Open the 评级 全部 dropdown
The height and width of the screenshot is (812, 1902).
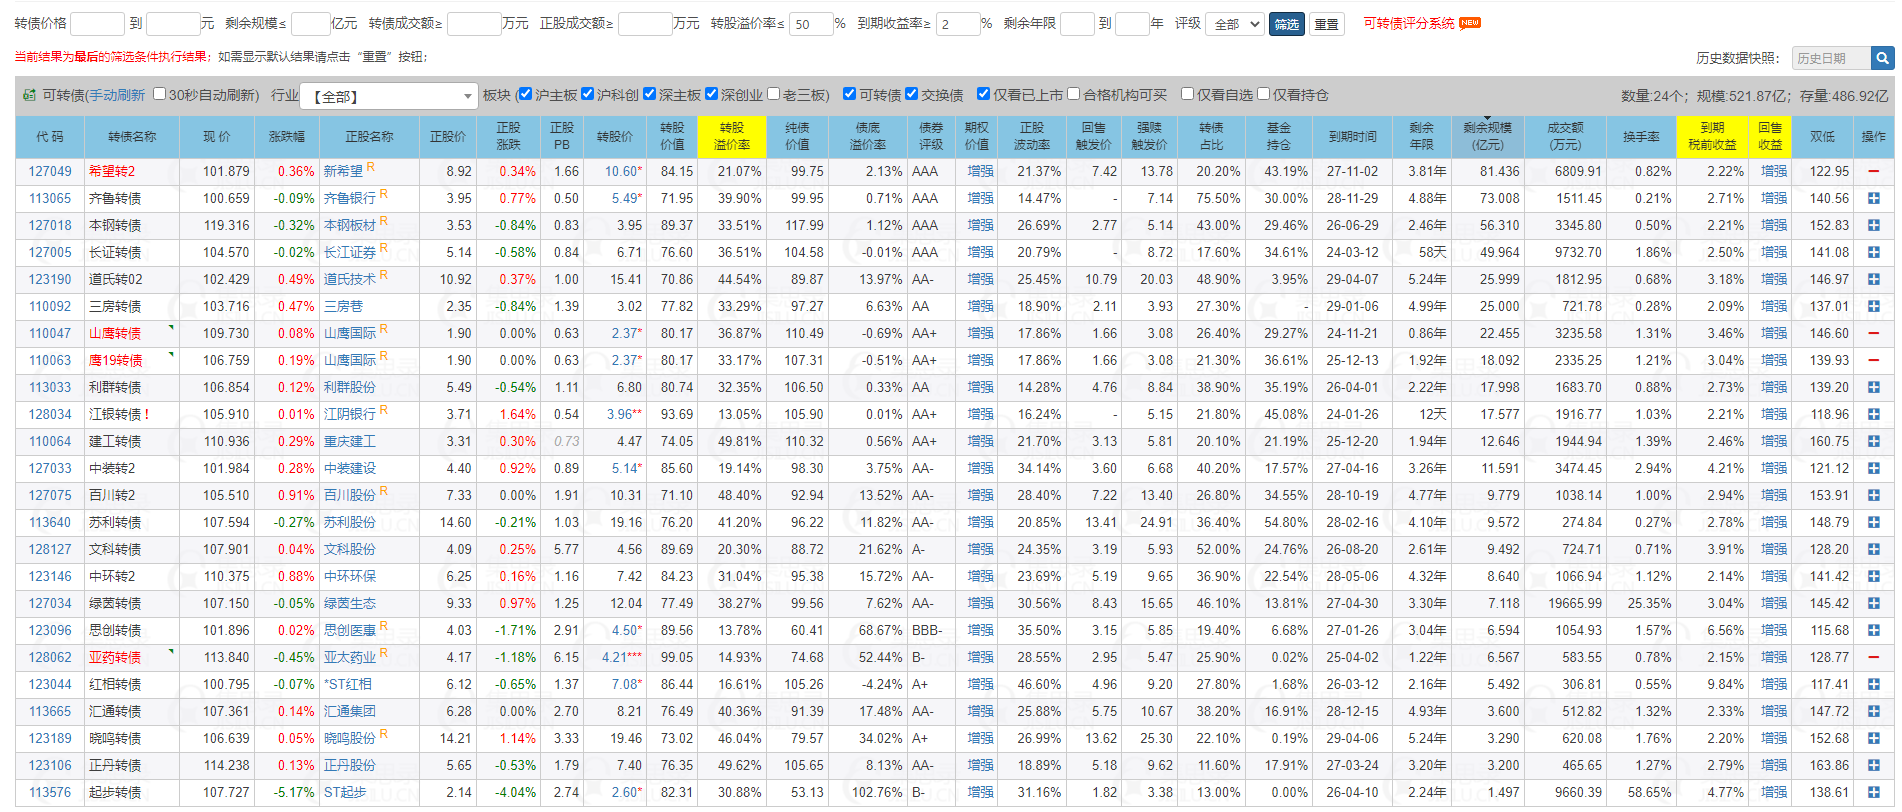point(1235,24)
